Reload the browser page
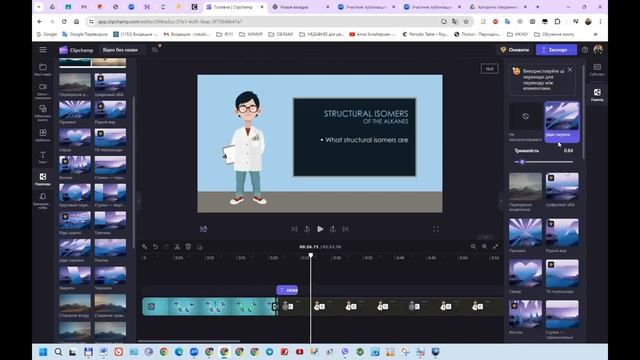This screenshot has height=360, width=640. point(64,21)
